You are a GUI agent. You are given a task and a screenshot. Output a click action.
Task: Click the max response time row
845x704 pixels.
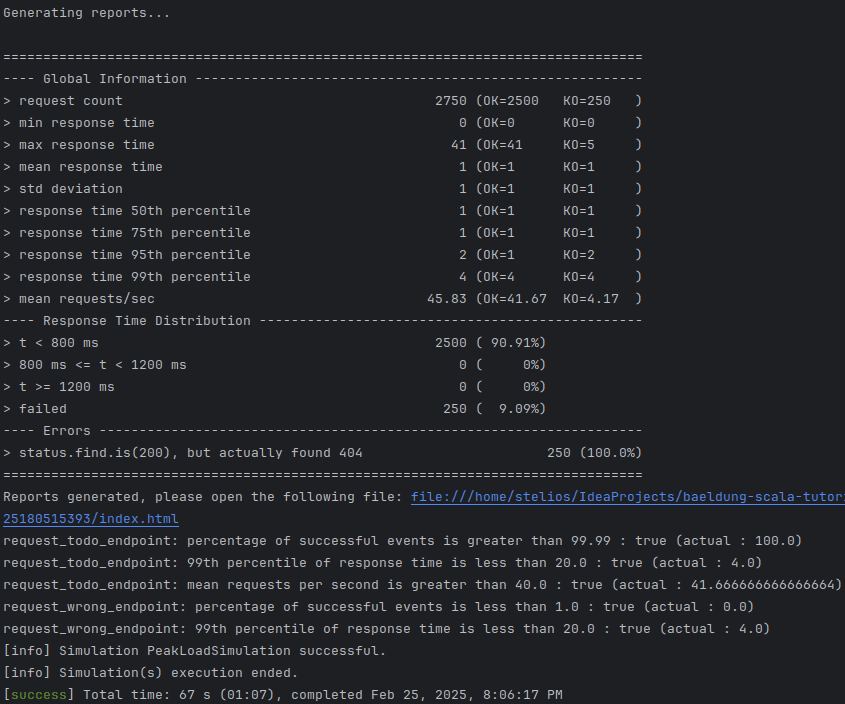coord(87,145)
